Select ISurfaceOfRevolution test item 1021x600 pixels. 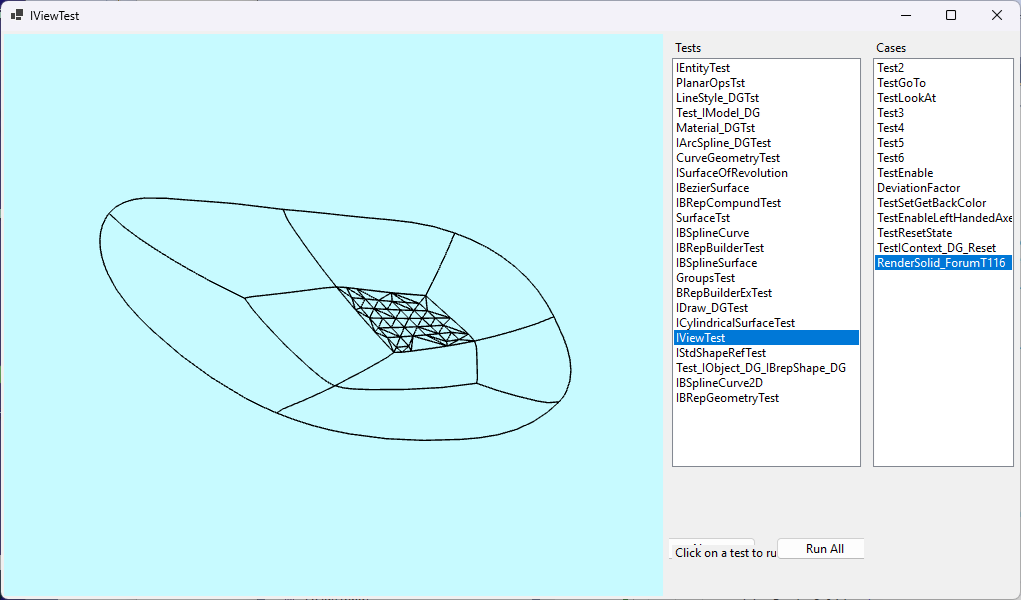731,173
